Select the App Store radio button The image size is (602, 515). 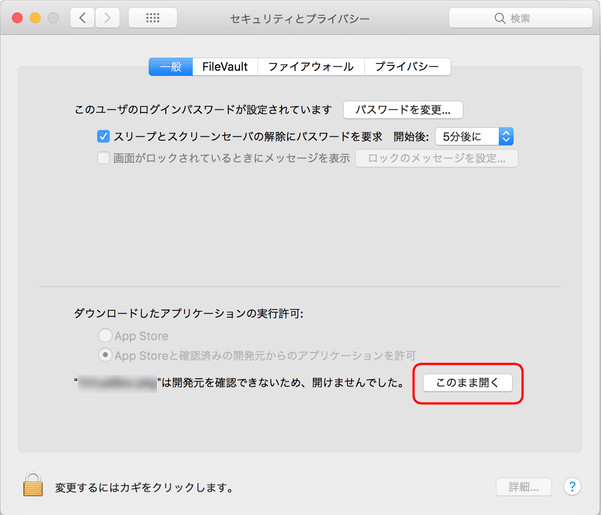[105, 336]
